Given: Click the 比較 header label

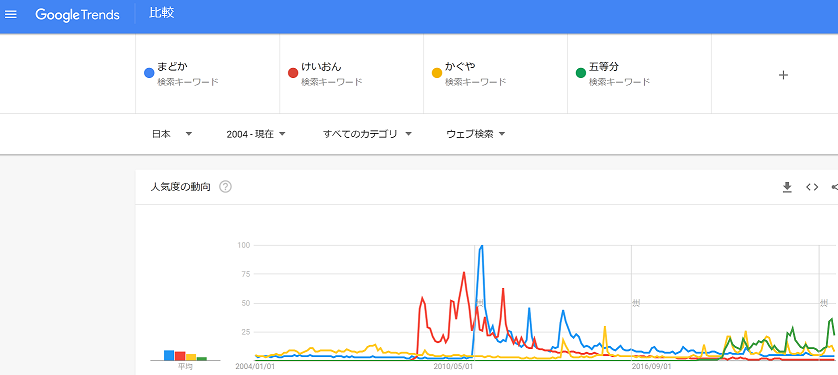Looking at the screenshot, I should tap(161, 14).
